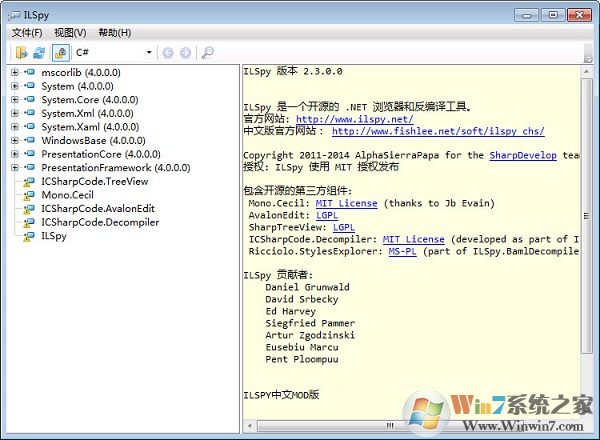
Task: Select Mono.Cecil in the tree
Action: (x=67, y=195)
